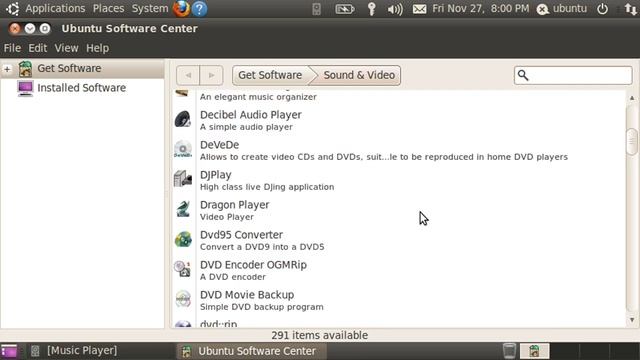Select the DVD Movie Backup icon
This screenshot has height=360, width=640.
[x=183, y=299]
